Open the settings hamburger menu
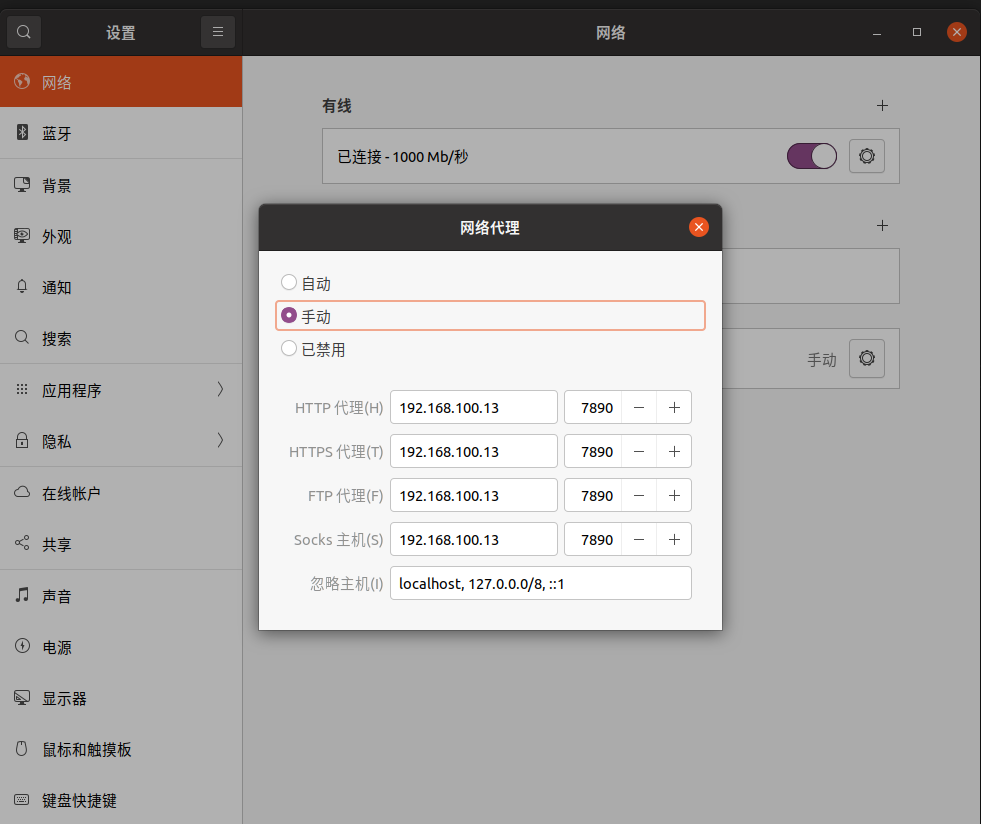Image resolution: width=981 pixels, height=824 pixels. [x=218, y=32]
